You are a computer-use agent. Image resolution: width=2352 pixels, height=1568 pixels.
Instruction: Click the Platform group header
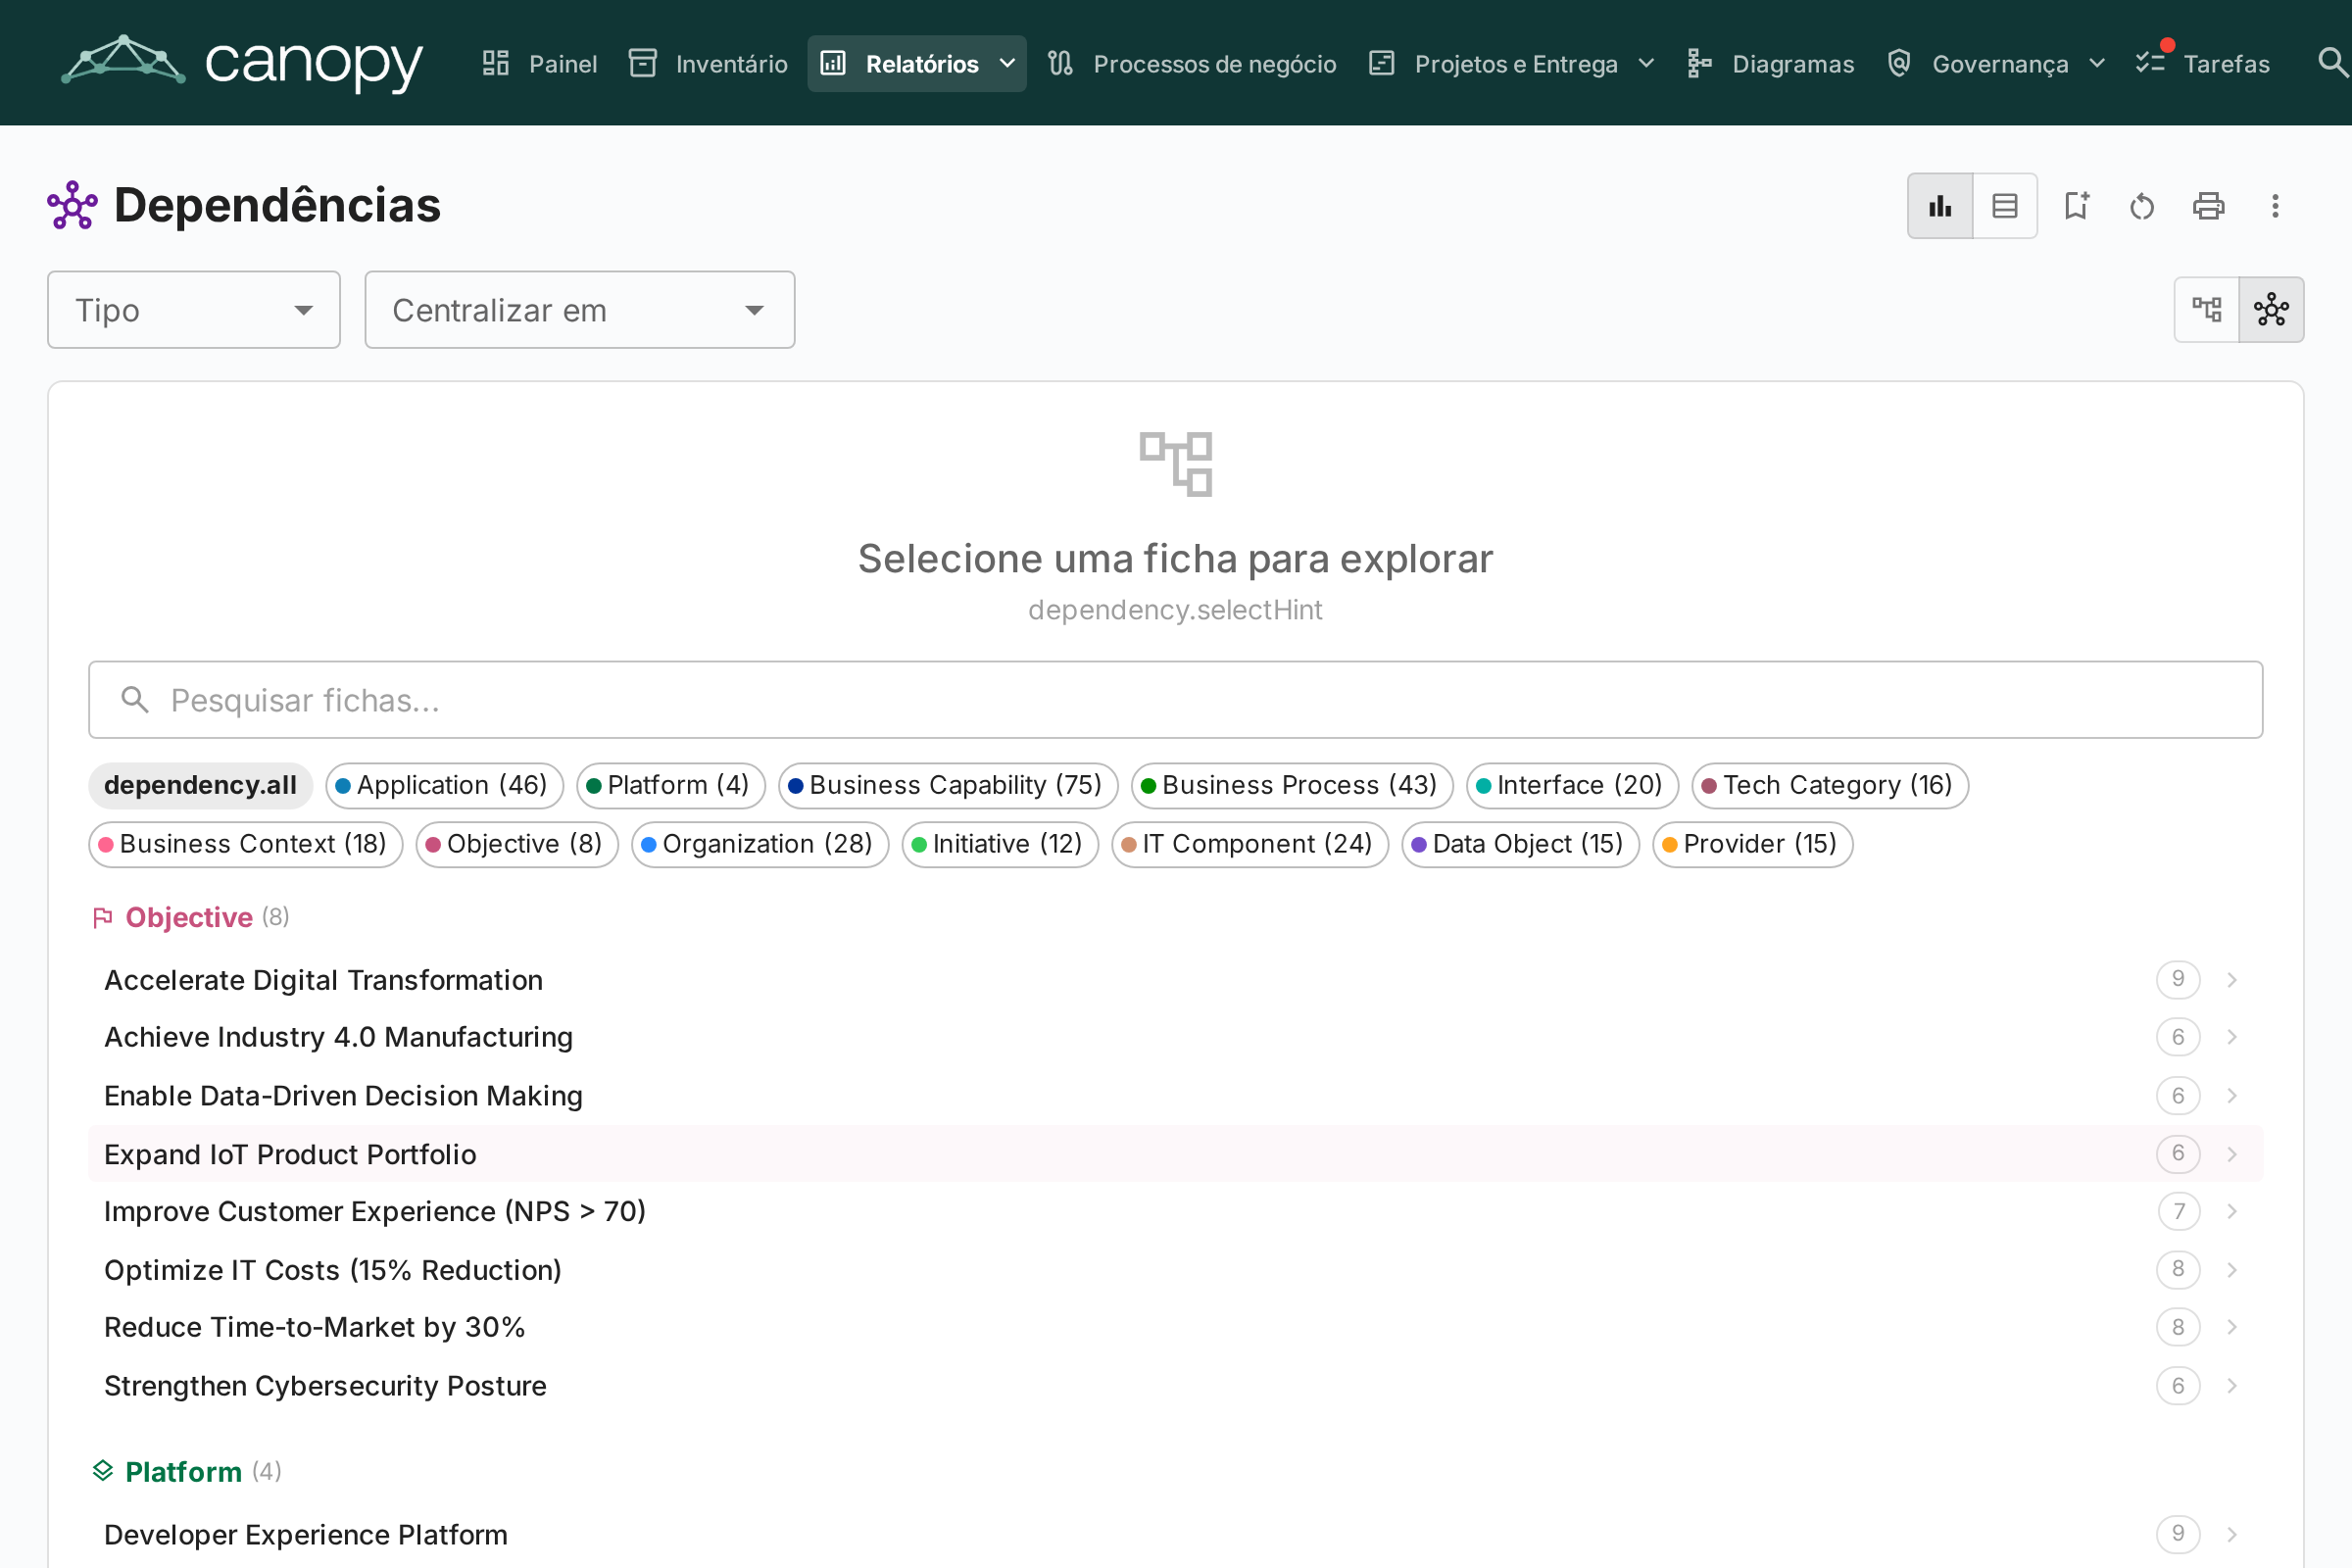tap(186, 1472)
